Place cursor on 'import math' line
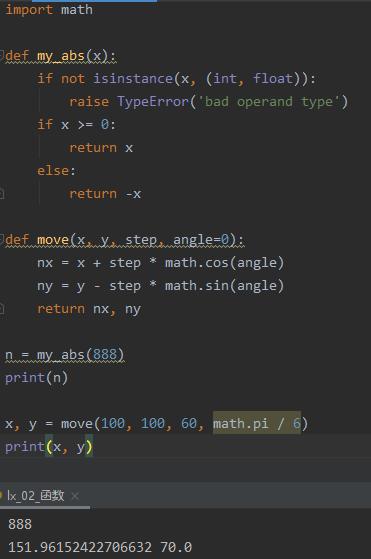371x559 pixels. point(49,10)
